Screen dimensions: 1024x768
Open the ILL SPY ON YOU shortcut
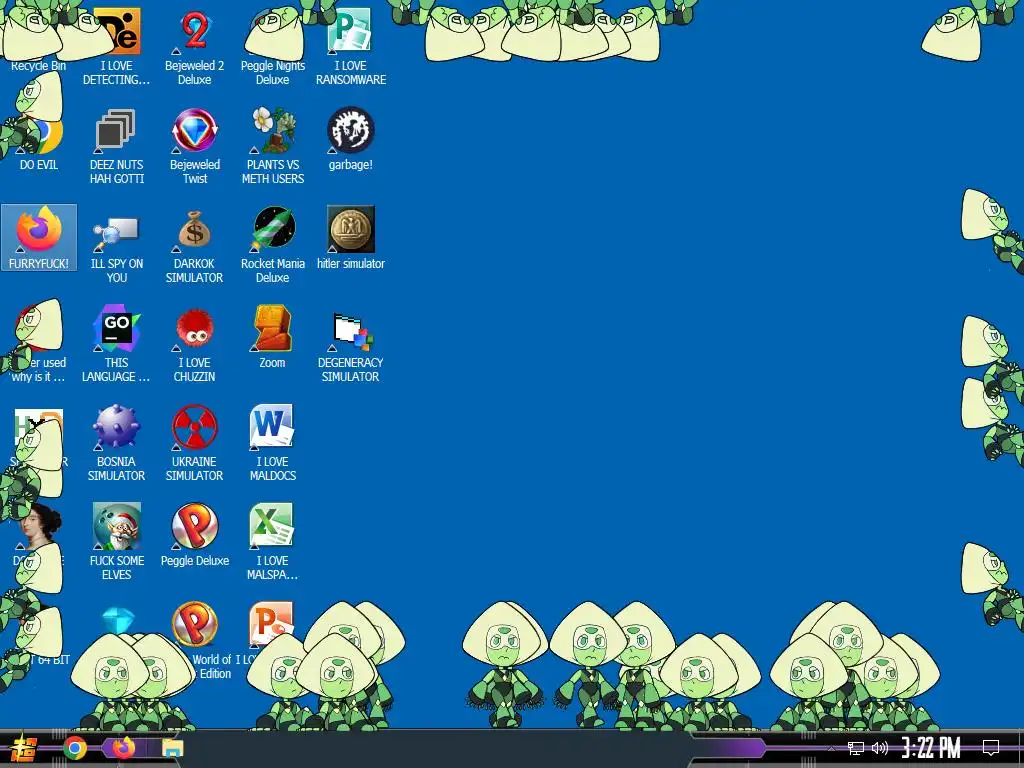pos(116,245)
